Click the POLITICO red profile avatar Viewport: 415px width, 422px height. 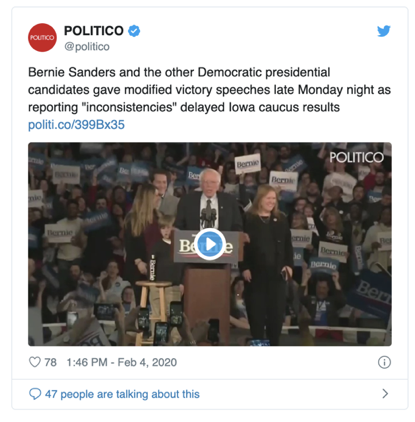pos(42,37)
